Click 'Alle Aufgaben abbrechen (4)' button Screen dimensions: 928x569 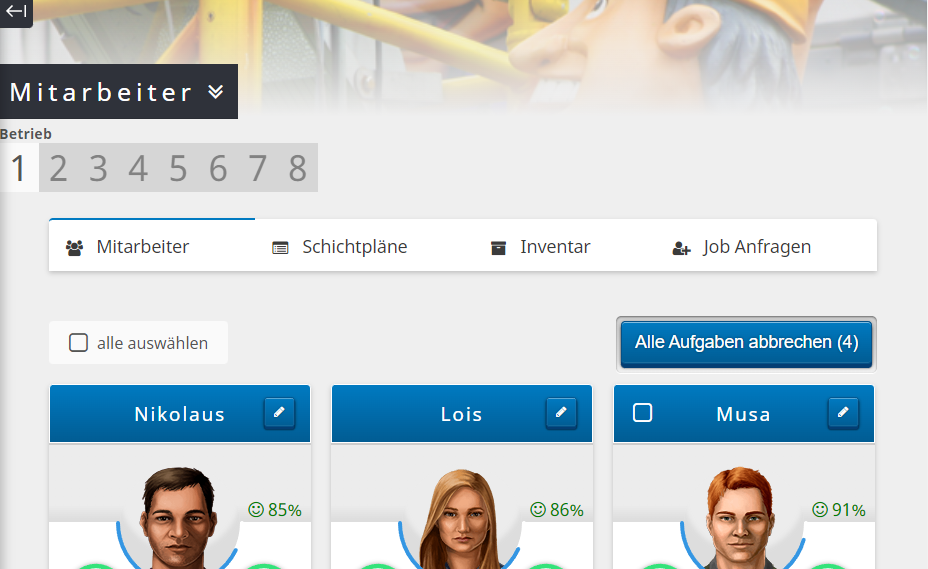746,343
